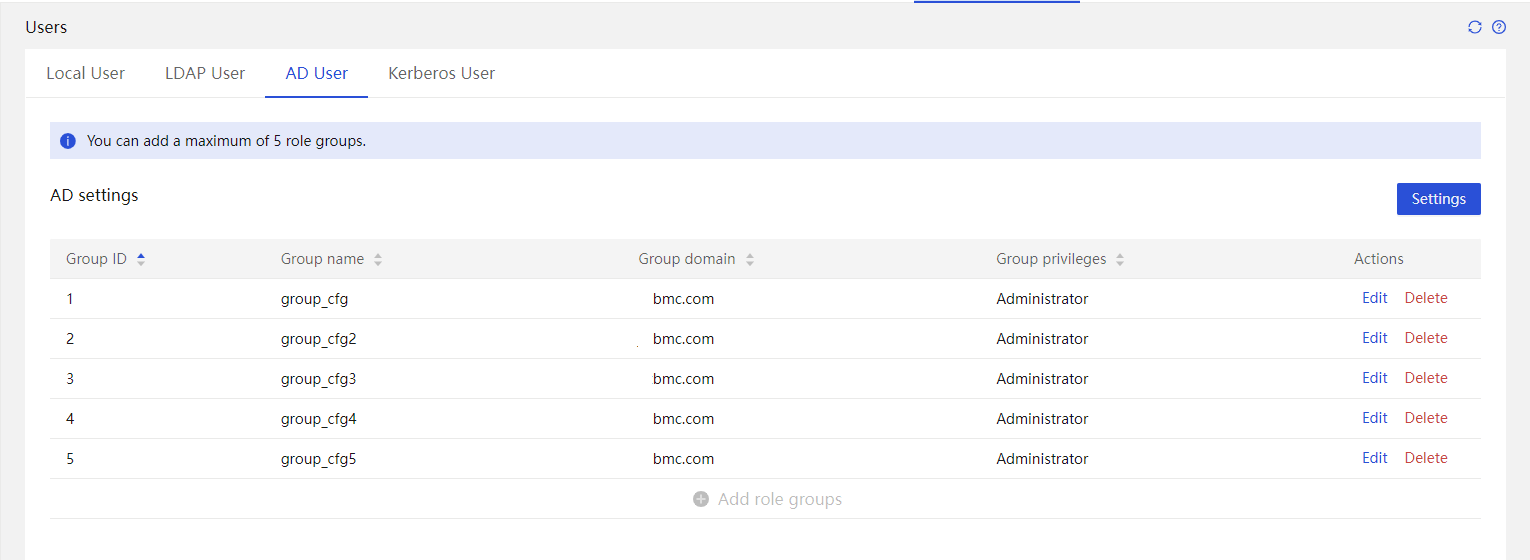Click the refresh icon beside Users header
This screenshot has height=560, width=1530.
[1474, 27]
